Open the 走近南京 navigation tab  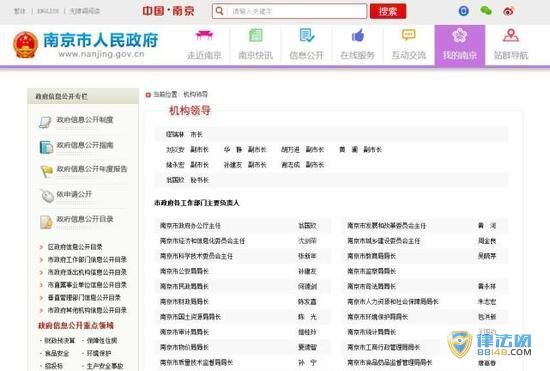[204, 45]
